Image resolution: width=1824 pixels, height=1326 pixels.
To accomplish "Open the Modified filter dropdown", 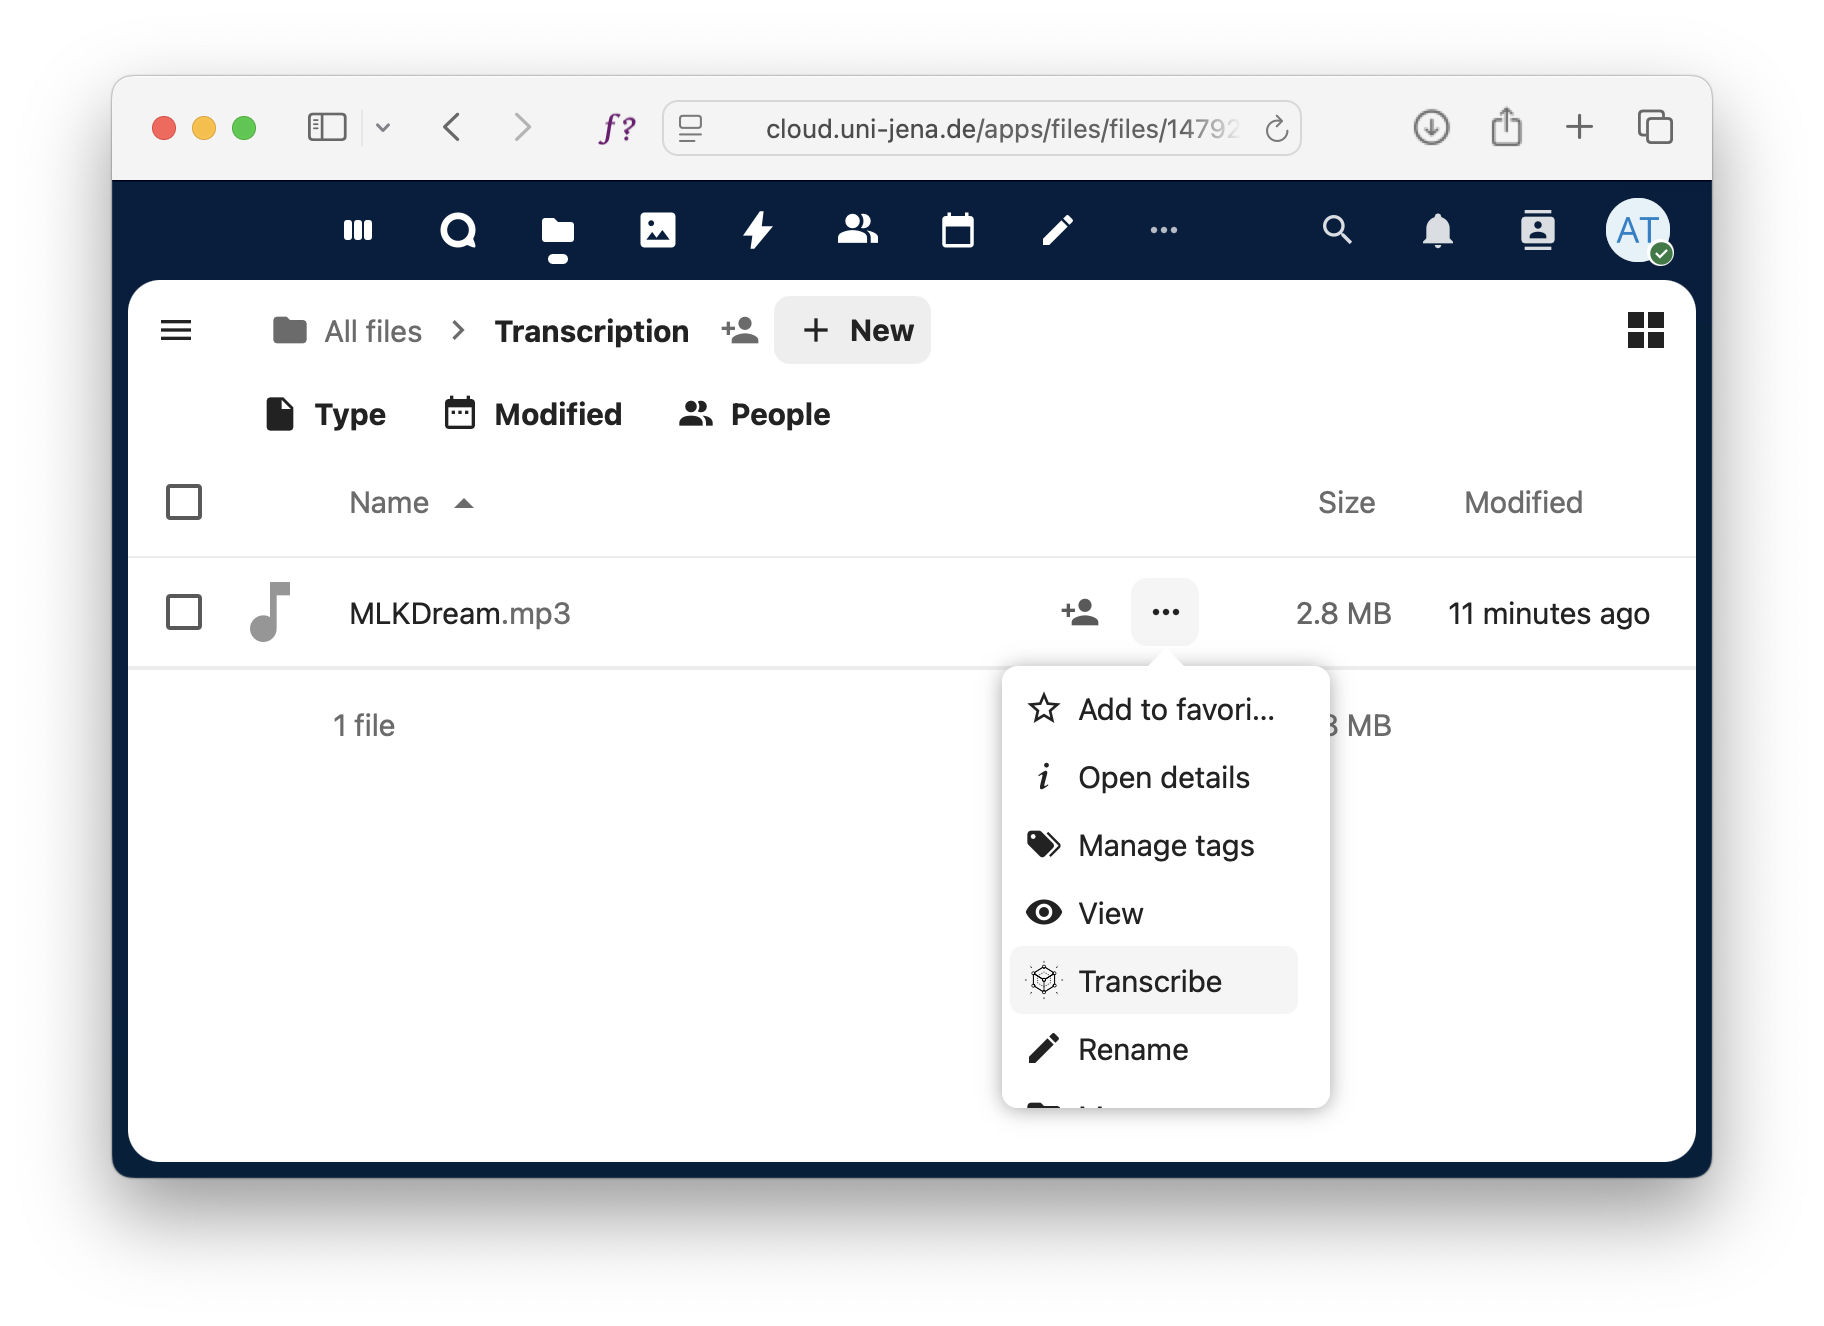I will tap(533, 414).
